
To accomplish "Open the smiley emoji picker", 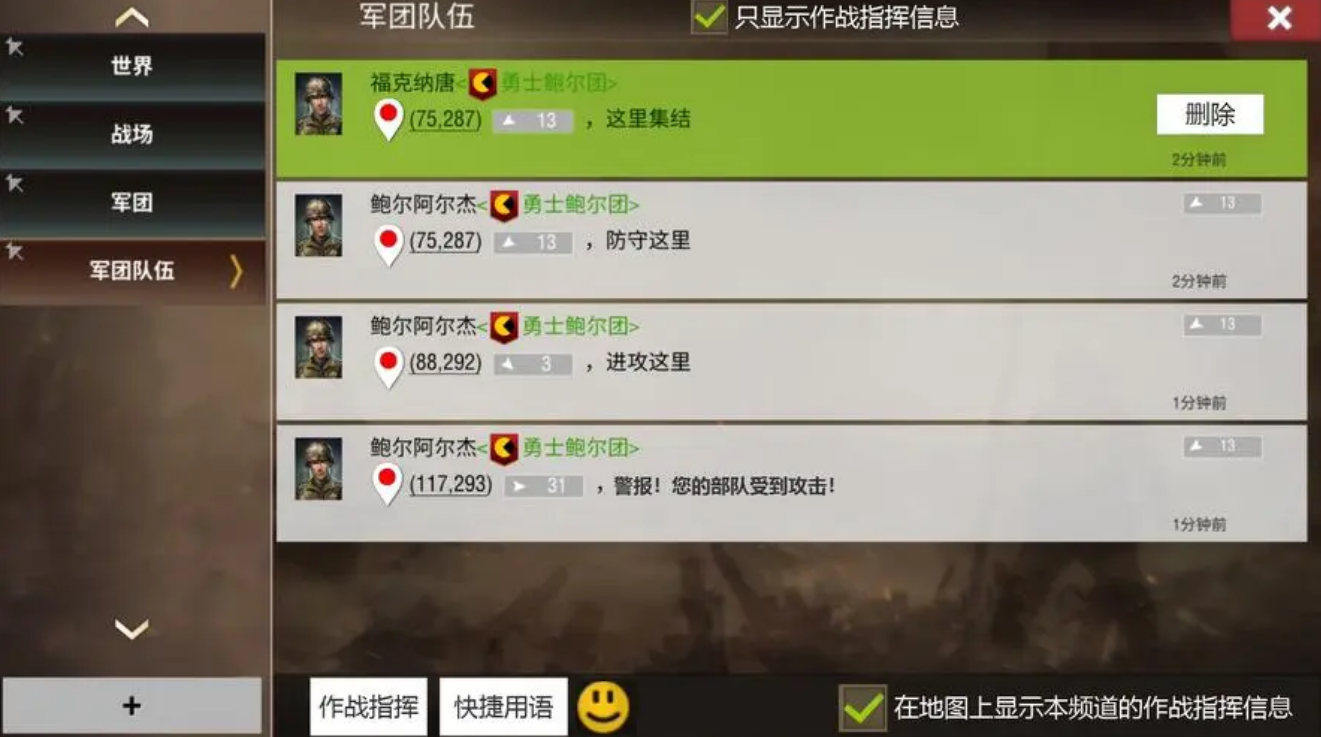I will (604, 707).
